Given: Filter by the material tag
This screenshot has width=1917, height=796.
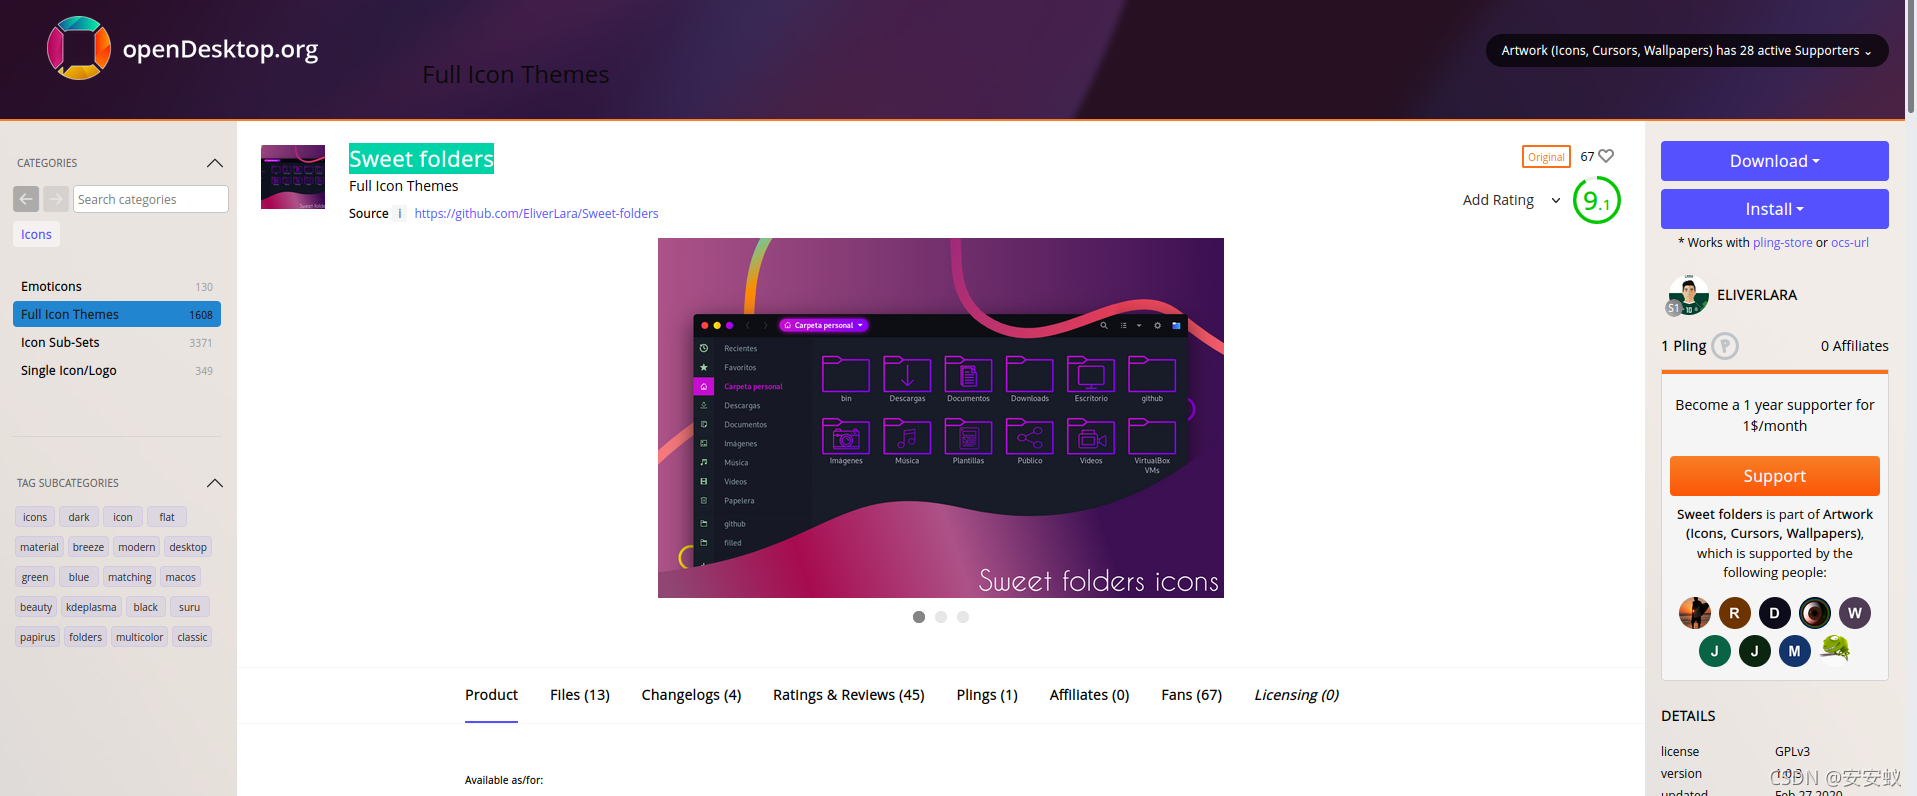Looking at the screenshot, I should point(39,547).
